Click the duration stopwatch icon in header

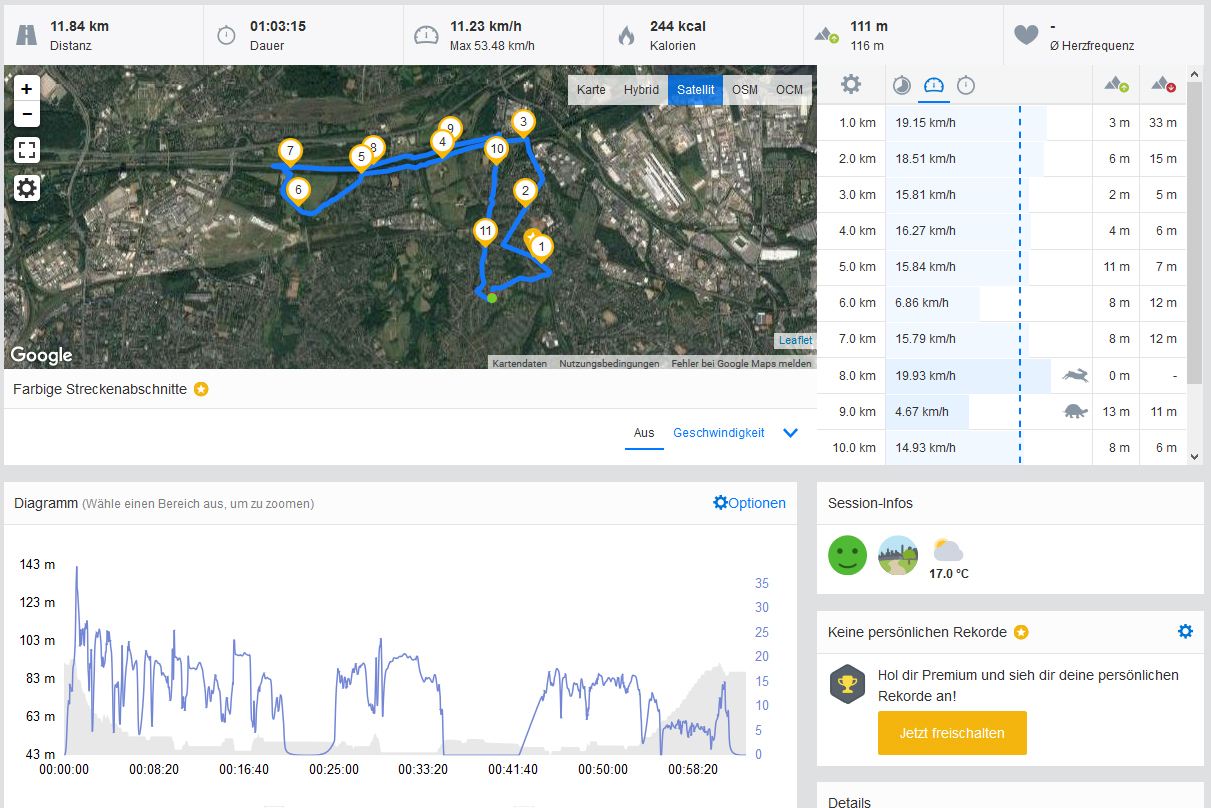[226, 35]
